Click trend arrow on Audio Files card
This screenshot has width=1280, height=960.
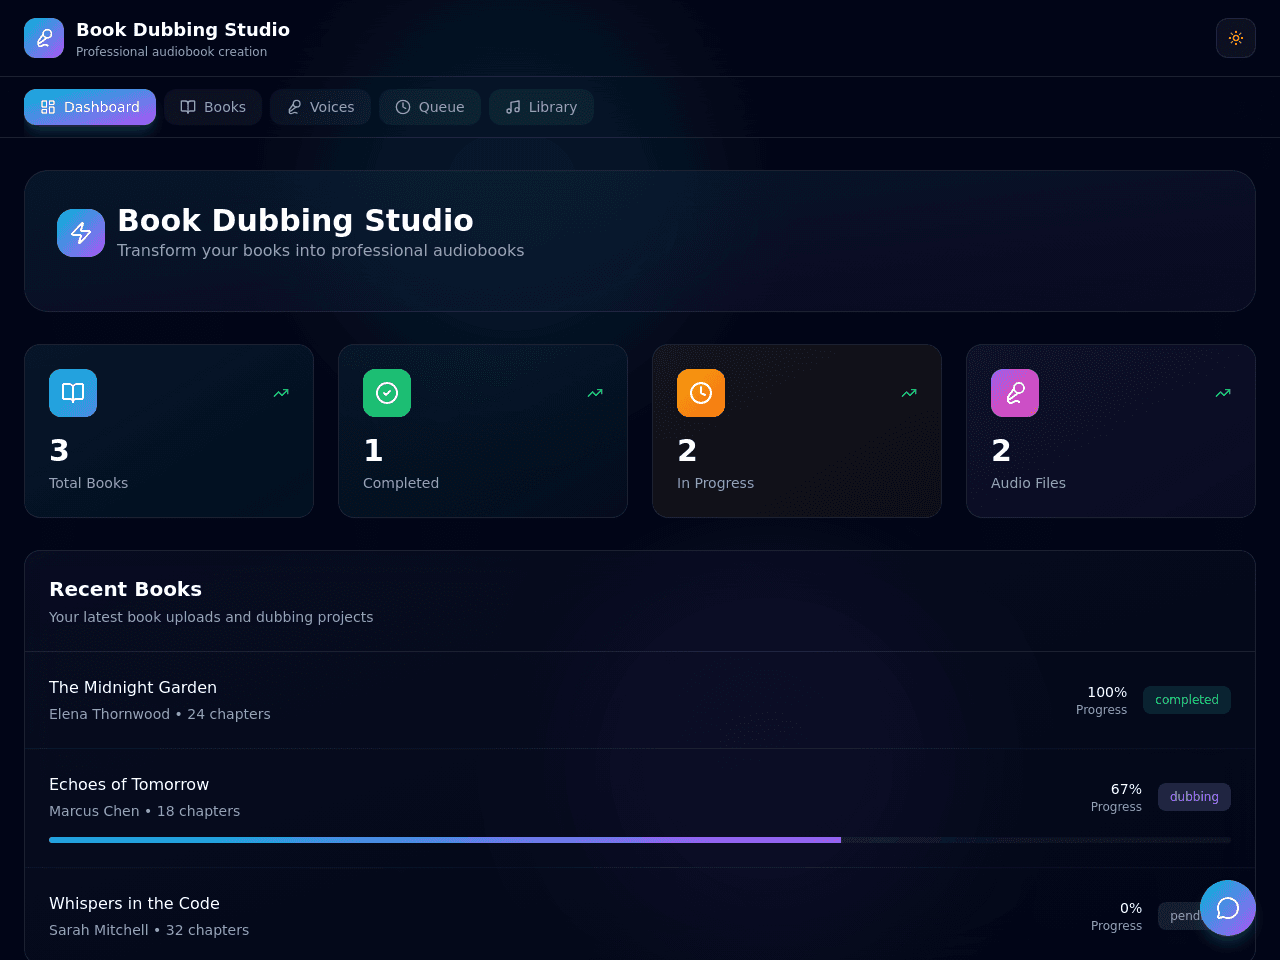(x=1223, y=393)
